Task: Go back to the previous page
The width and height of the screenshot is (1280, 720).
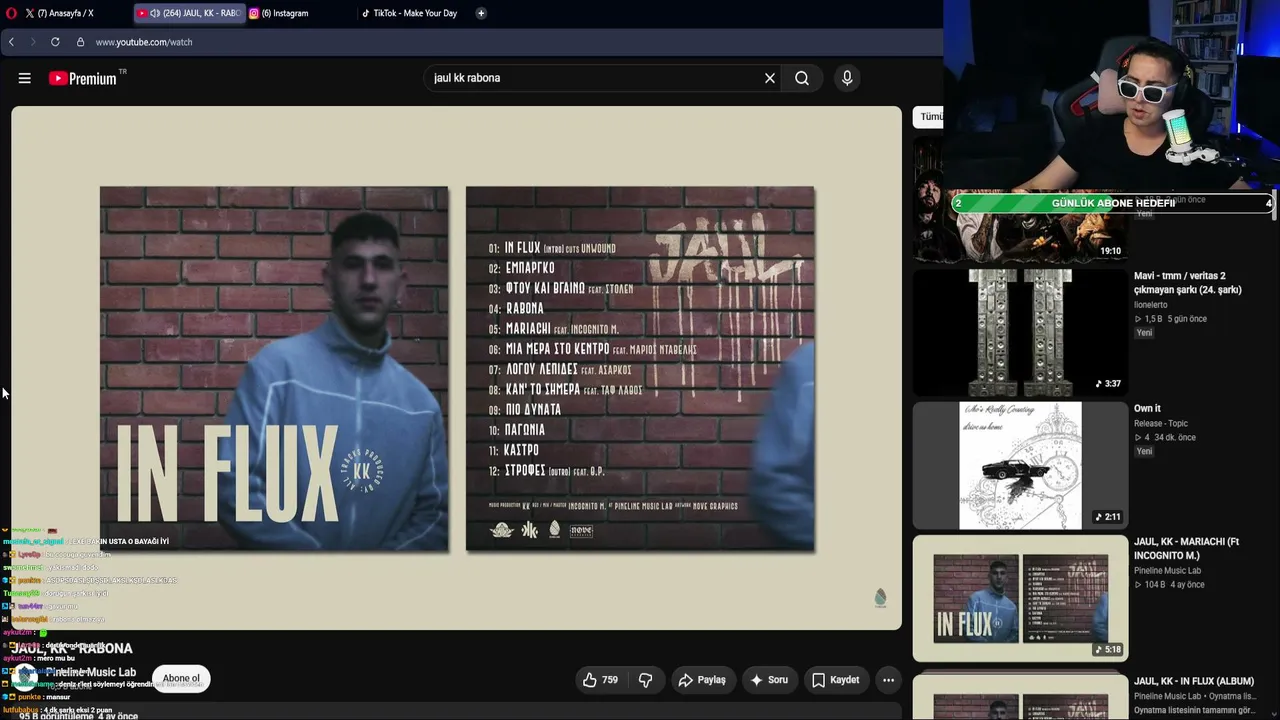Action: coord(11,42)
